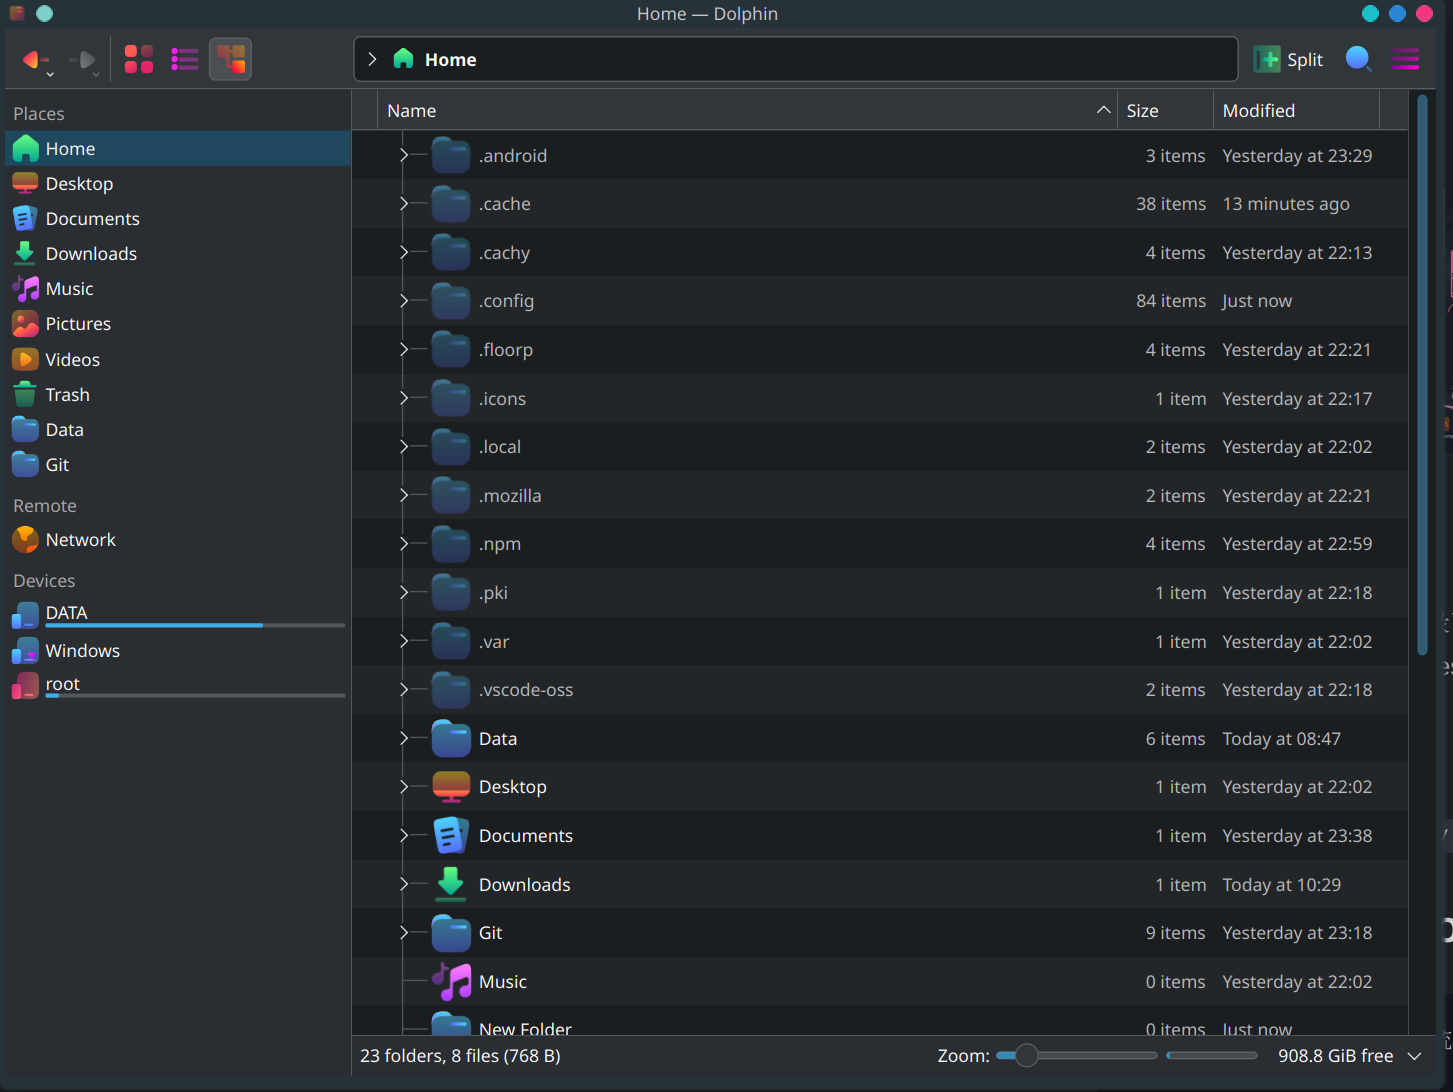Image resolution: width=1453 pixels, height=1092 pixels.
Task: Adjust the Zoom slider handle
Action: click(1026, 1056)
